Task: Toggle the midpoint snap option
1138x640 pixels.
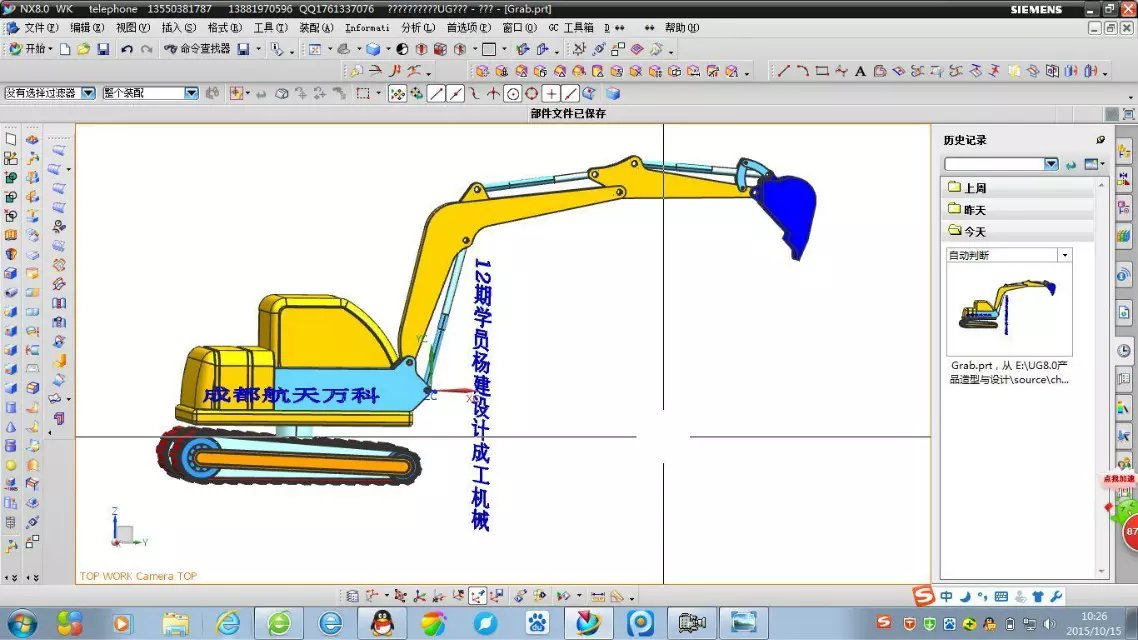Action: 455,94
